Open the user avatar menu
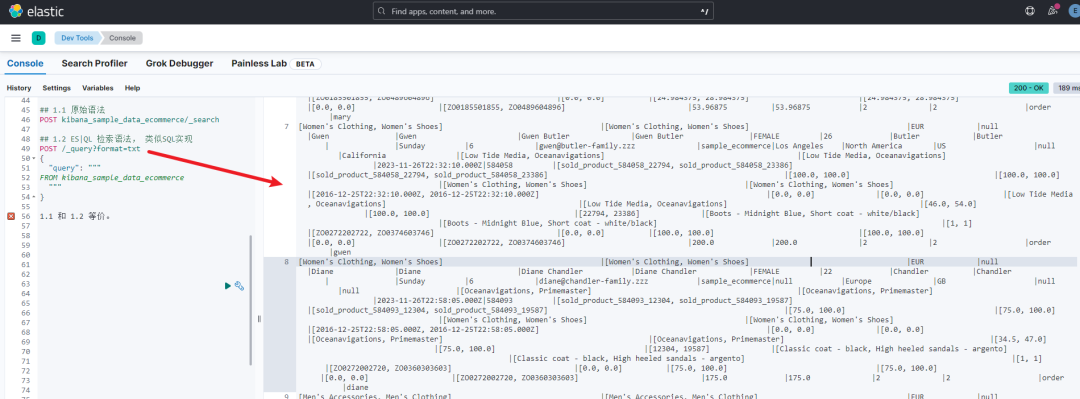This screenshot has height=399, width=1080. click(x=1074, y=11)
